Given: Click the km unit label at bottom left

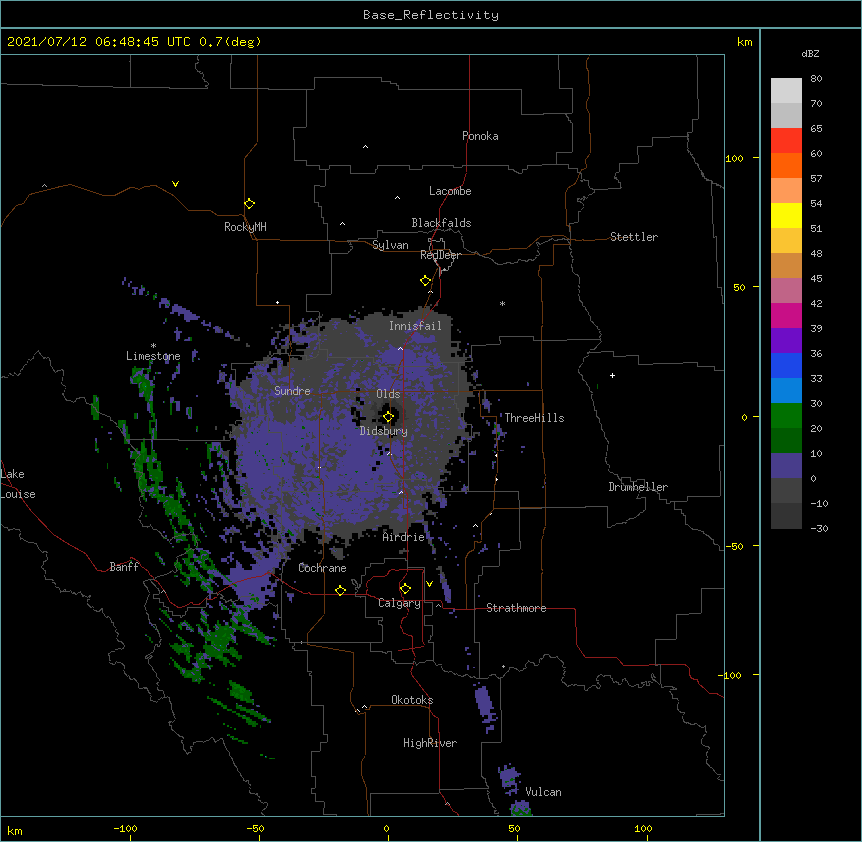Looking at the screenshot, I should (15, 830).
